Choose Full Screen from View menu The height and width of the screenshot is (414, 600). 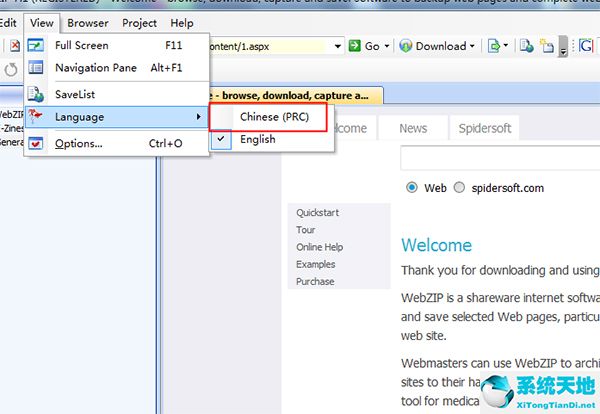pyautogui.click(x=117, y=46)
